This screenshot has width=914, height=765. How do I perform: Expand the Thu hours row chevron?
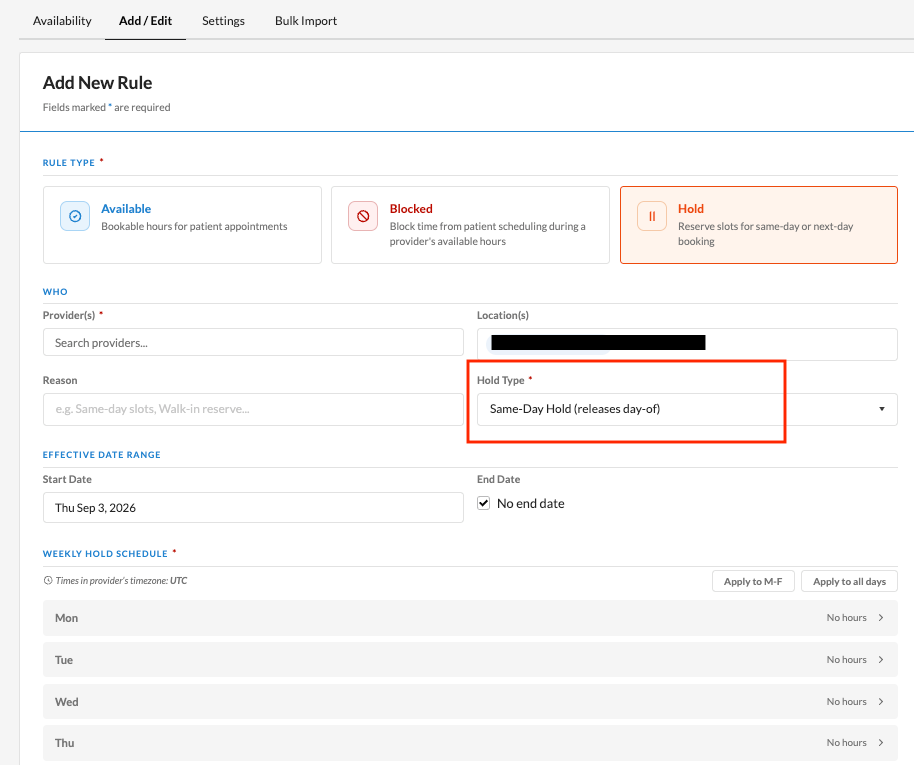[x=881, y=742]
